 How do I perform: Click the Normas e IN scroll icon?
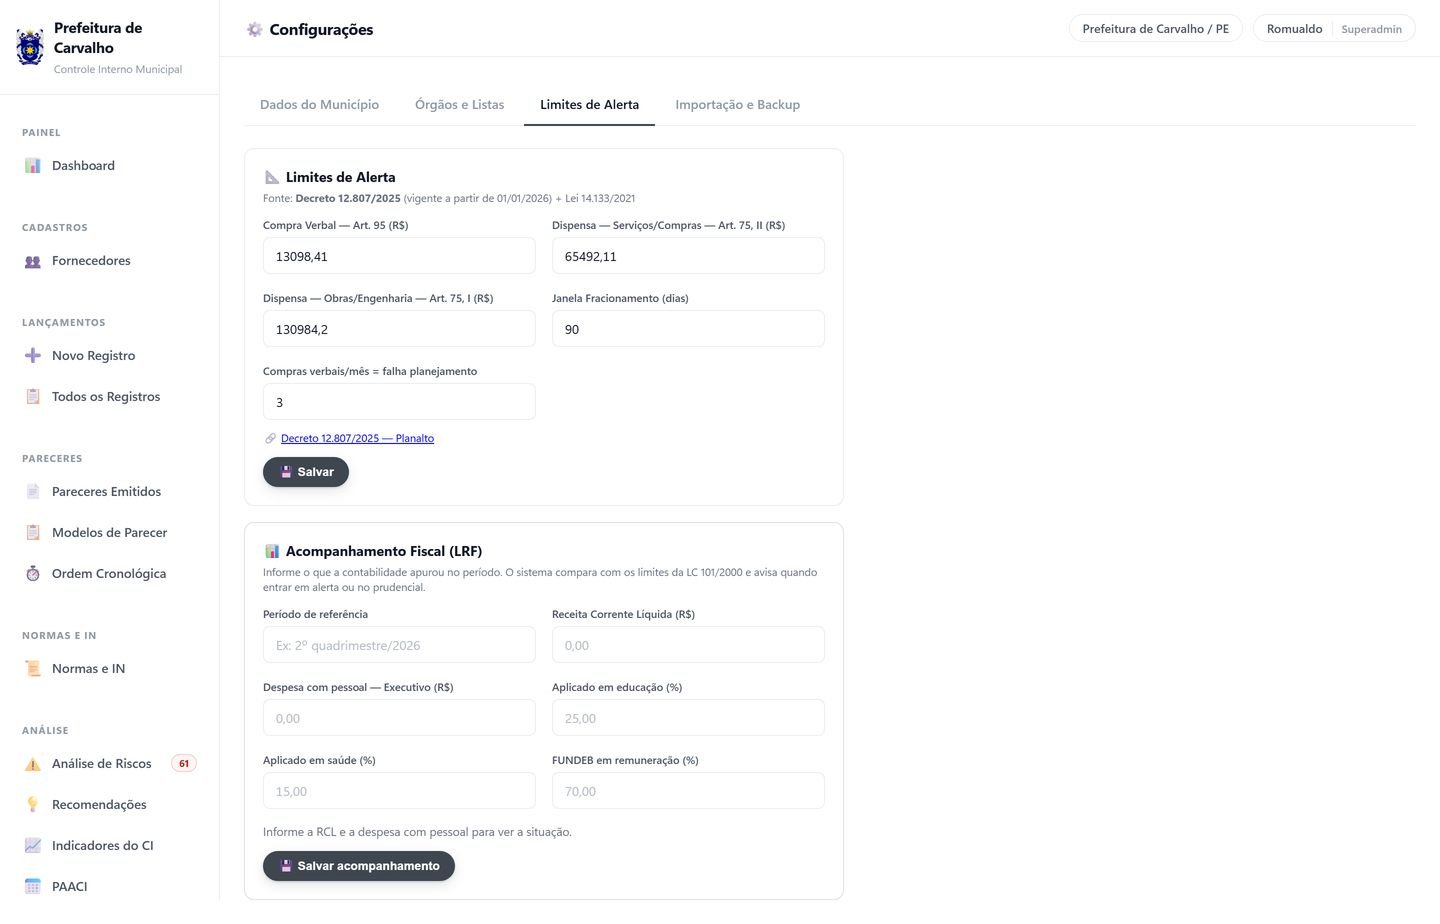[33, 669]
